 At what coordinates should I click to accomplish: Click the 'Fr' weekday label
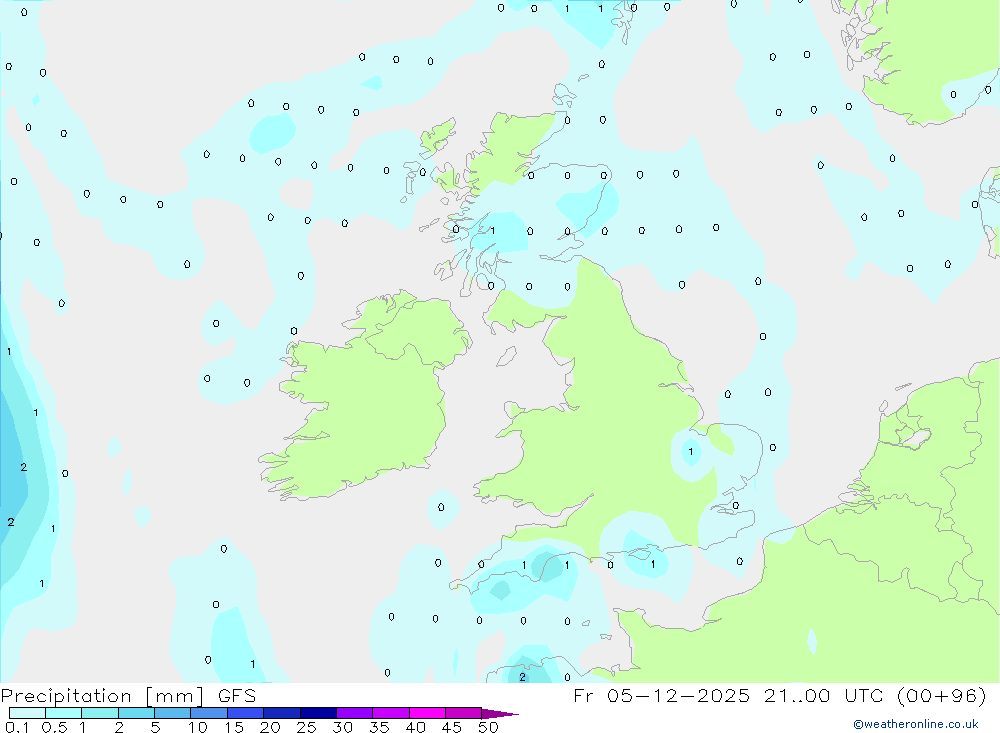point(584,695)
